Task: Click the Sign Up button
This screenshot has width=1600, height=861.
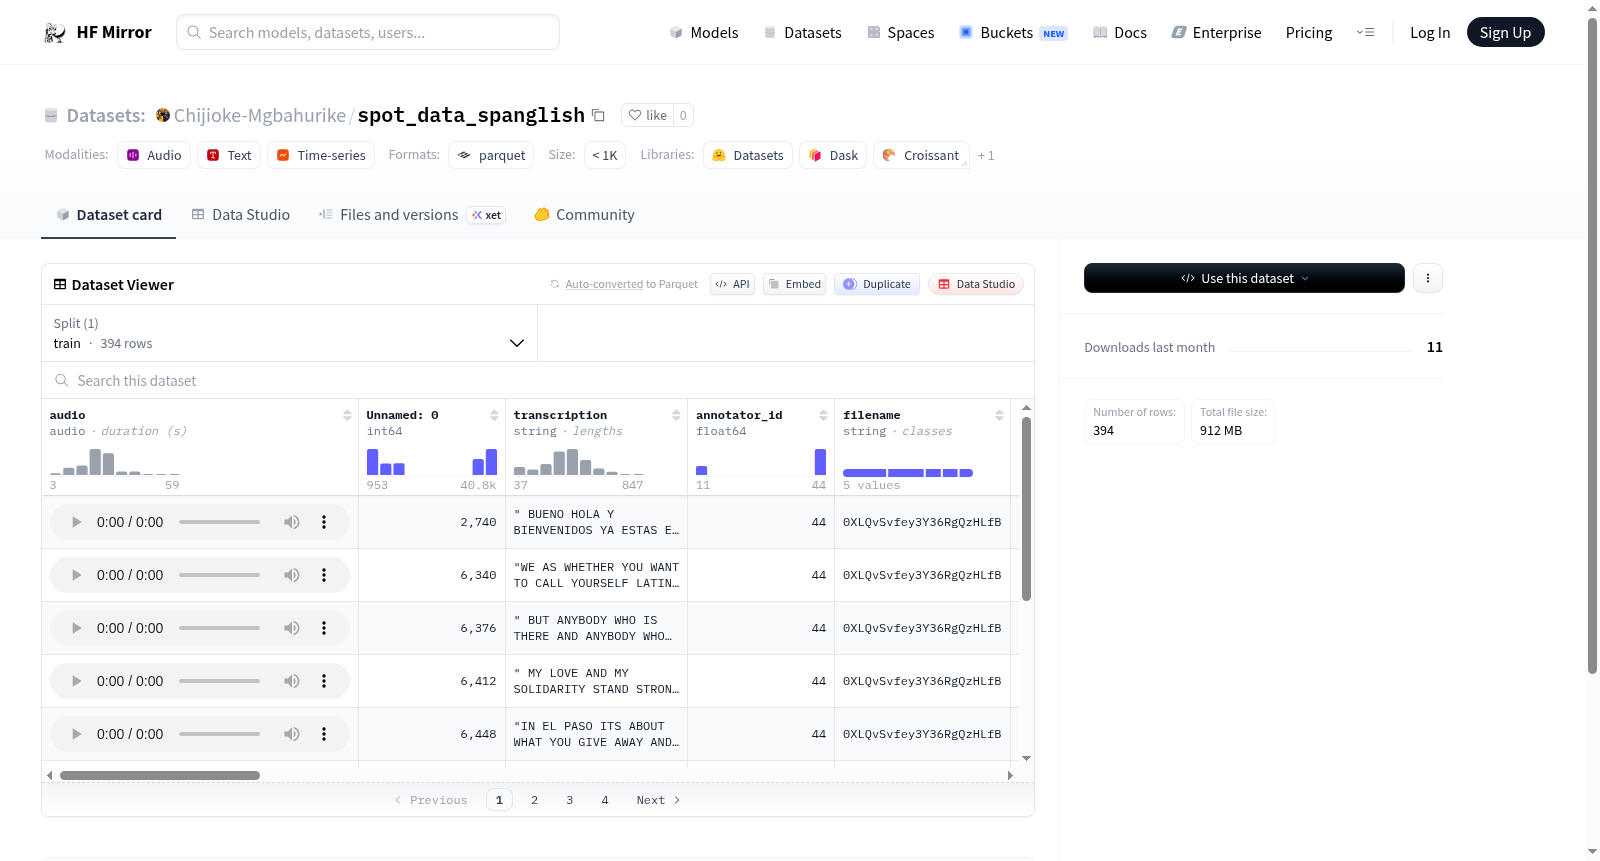Action: (x=1505, y=32)
